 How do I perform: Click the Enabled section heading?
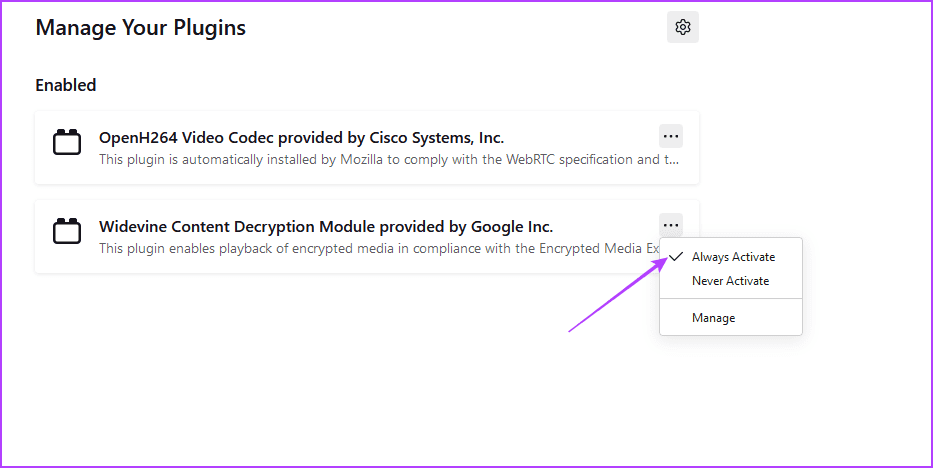coord(66,85)
